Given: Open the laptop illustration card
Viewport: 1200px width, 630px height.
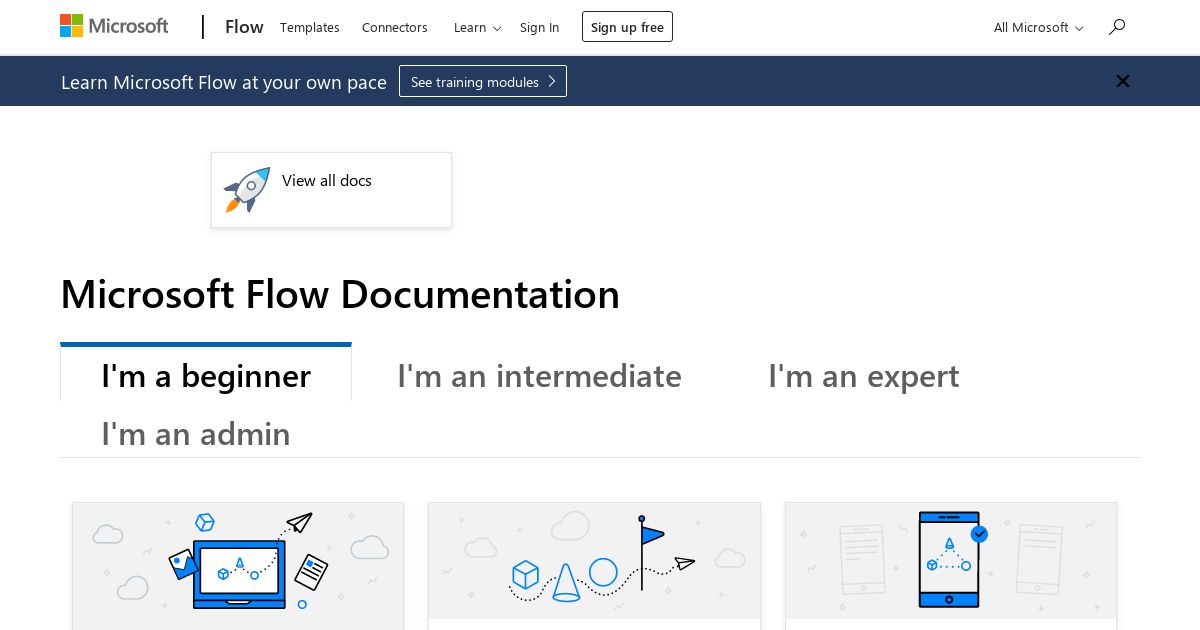Looking at the screenshot, I should [238, 565].
